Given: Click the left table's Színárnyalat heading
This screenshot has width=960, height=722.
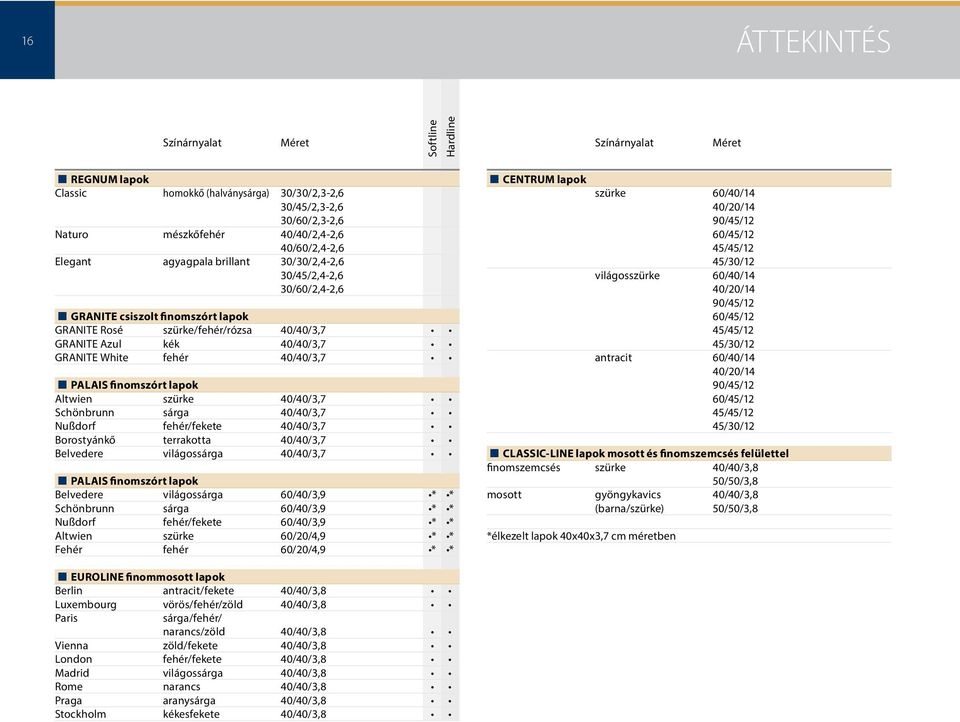Looking at the screenshot, I should (x=192, y=143).
